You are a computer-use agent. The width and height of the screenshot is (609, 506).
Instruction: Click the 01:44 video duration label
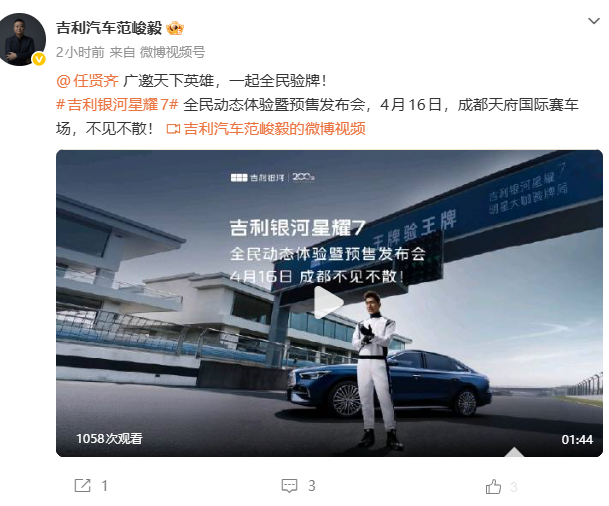point(577,440)
